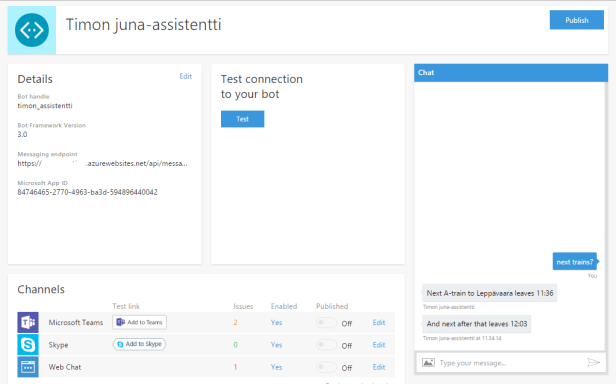Click the Microsoft Teams channel name

[x=76, y=322]
